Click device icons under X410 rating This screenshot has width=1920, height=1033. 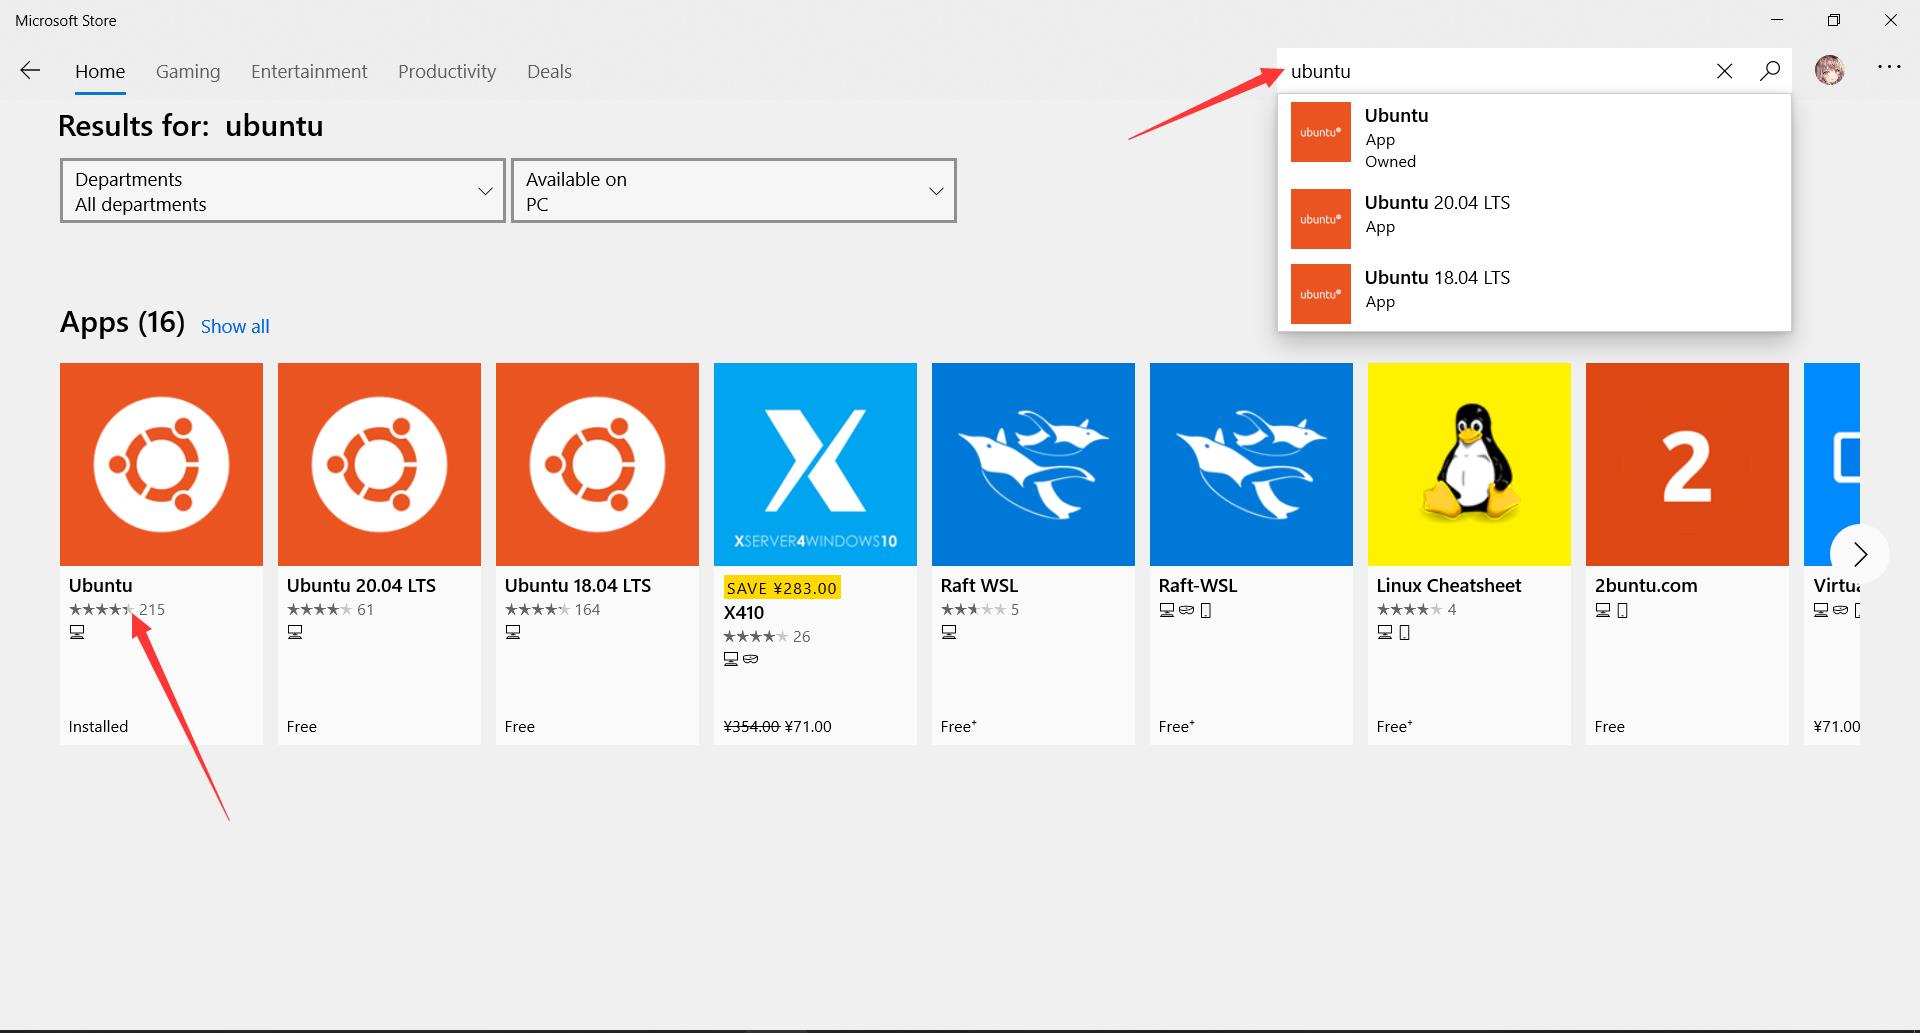tap(741, 659)
